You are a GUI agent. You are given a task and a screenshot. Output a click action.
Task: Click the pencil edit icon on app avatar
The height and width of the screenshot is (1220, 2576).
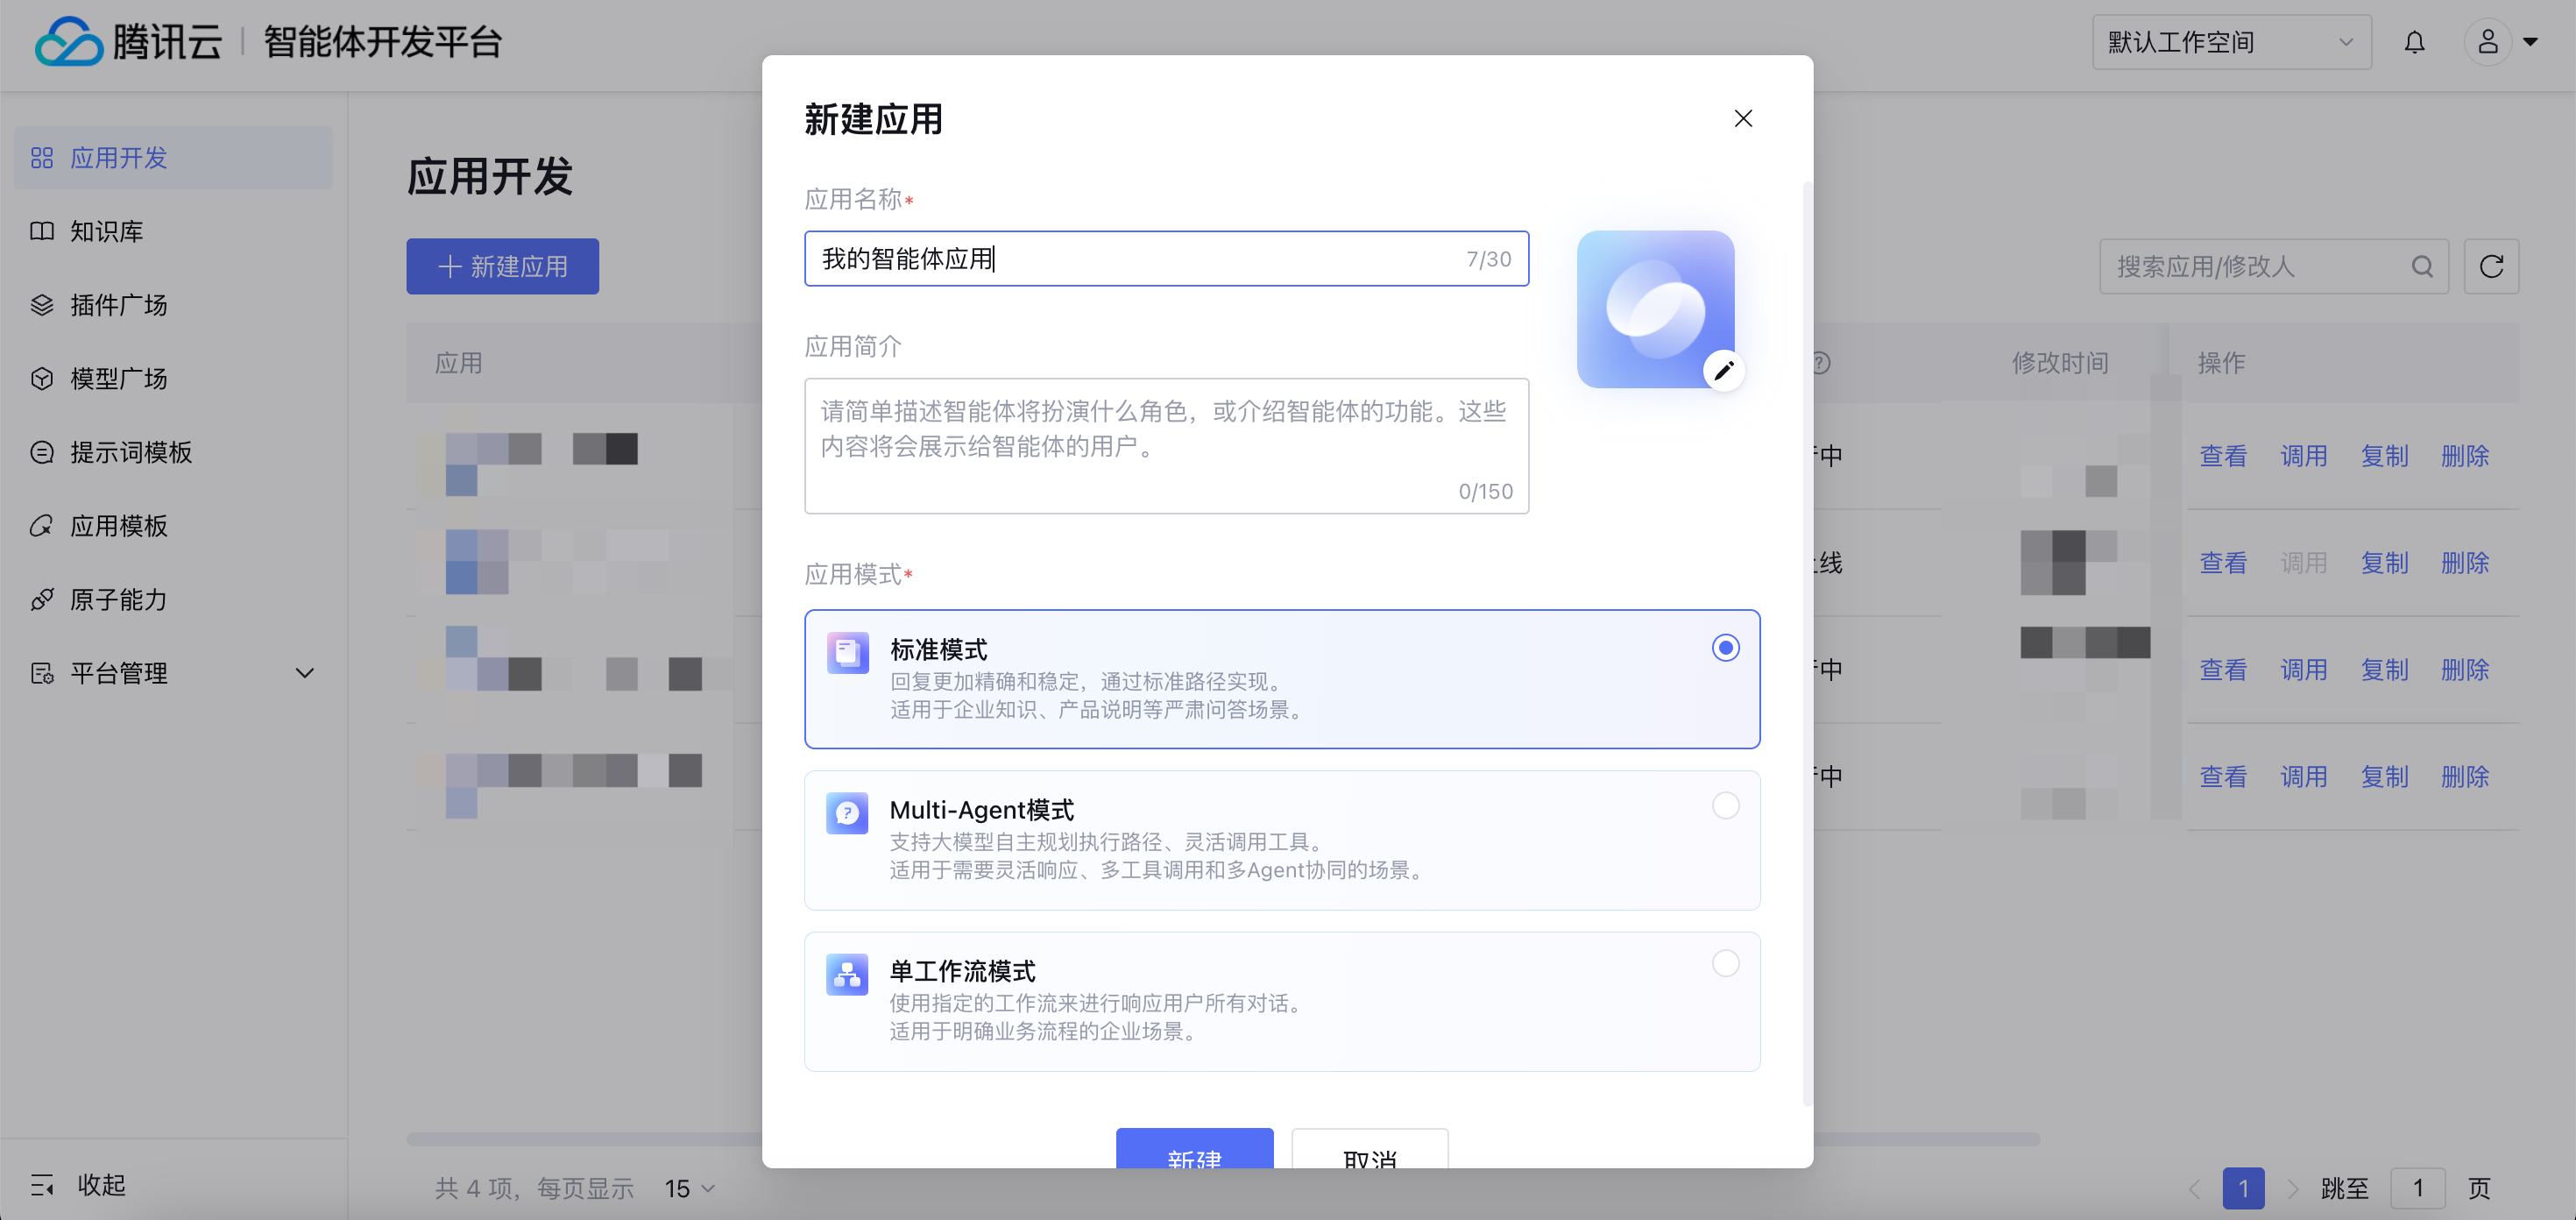pyautogui.click(x=1723, y=371)
